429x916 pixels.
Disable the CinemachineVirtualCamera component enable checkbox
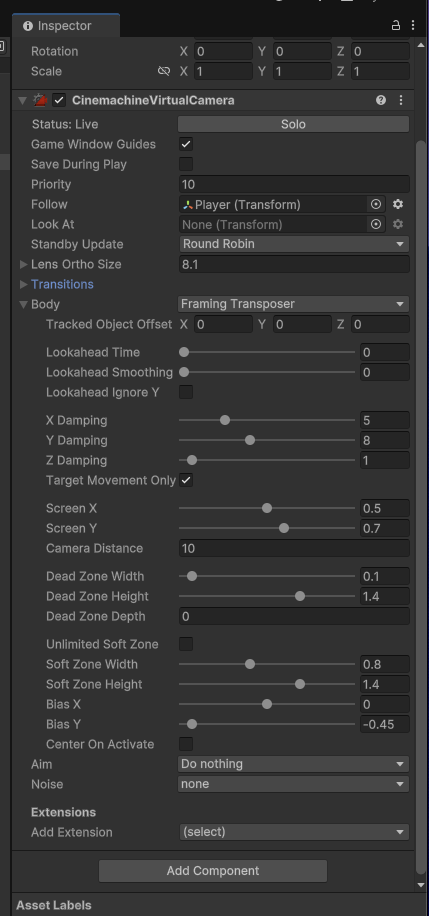point(59,100)
